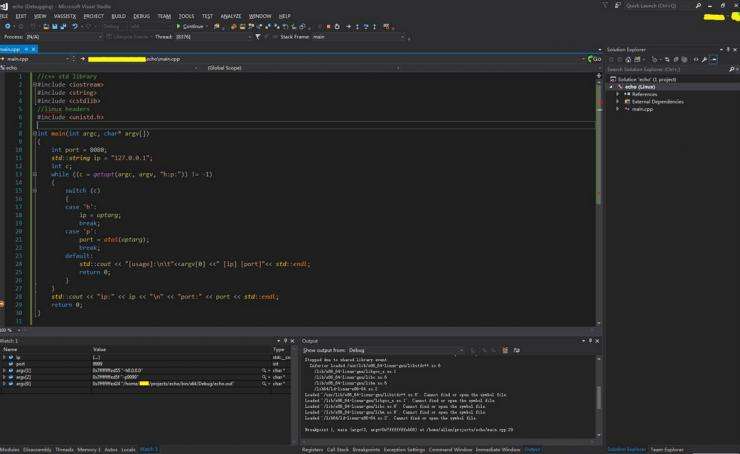This screenshot has width=740, height=454.
Task: Close the main.cpp editor tab
Action: point(34,49)
